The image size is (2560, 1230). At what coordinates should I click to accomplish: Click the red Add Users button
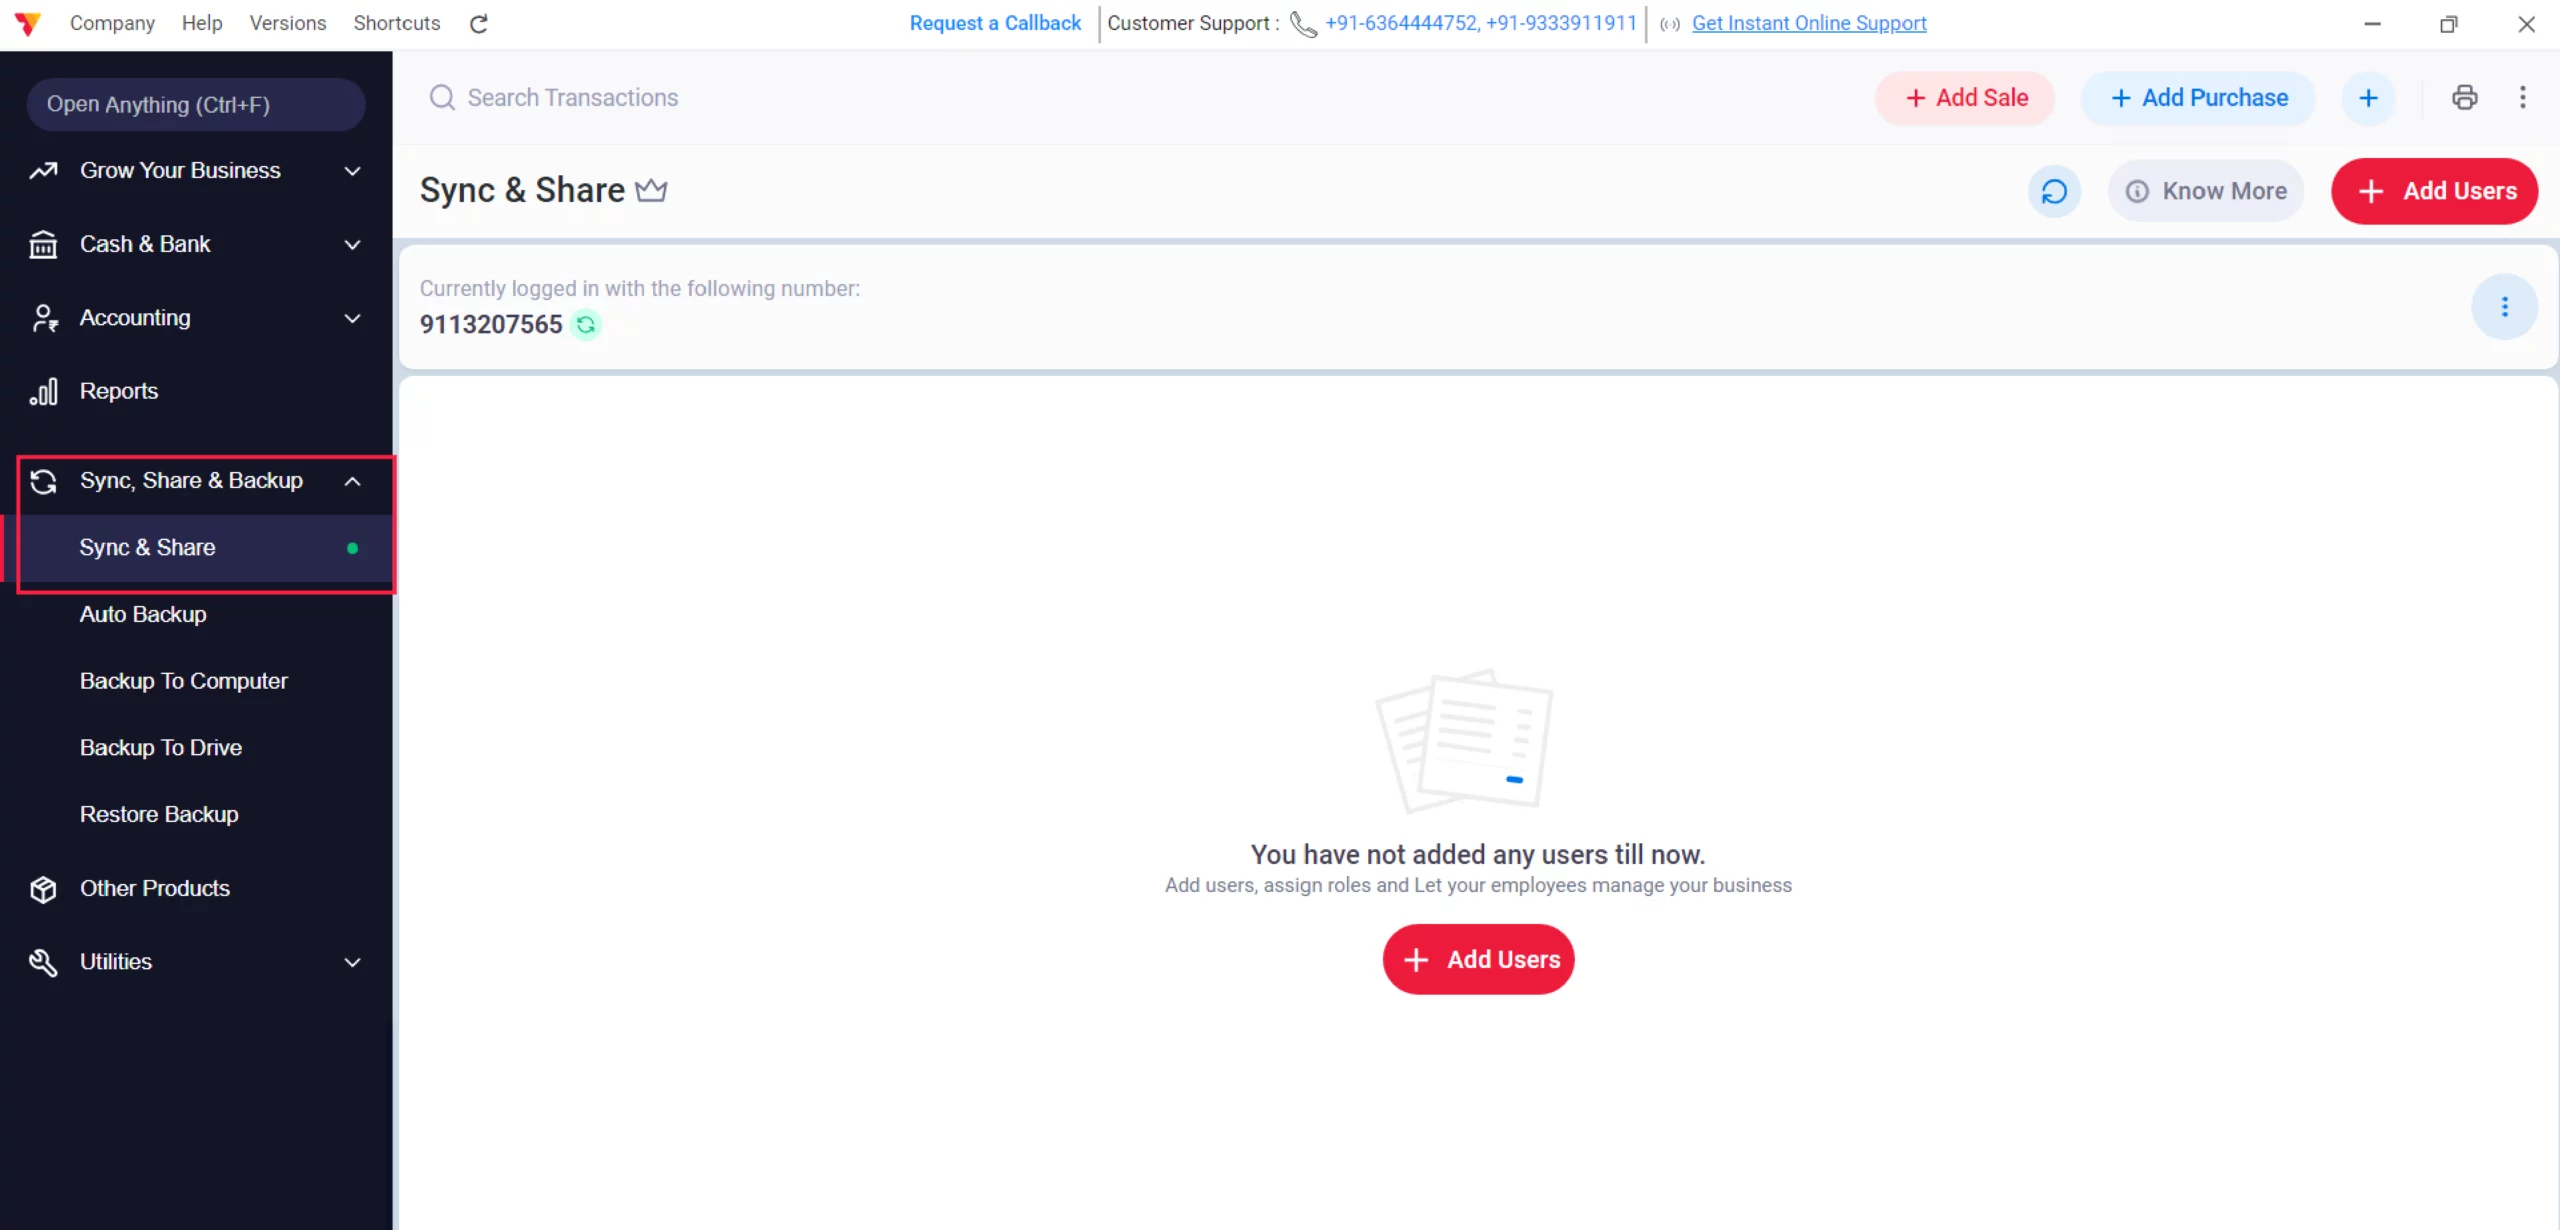[x=2434, y=191]
